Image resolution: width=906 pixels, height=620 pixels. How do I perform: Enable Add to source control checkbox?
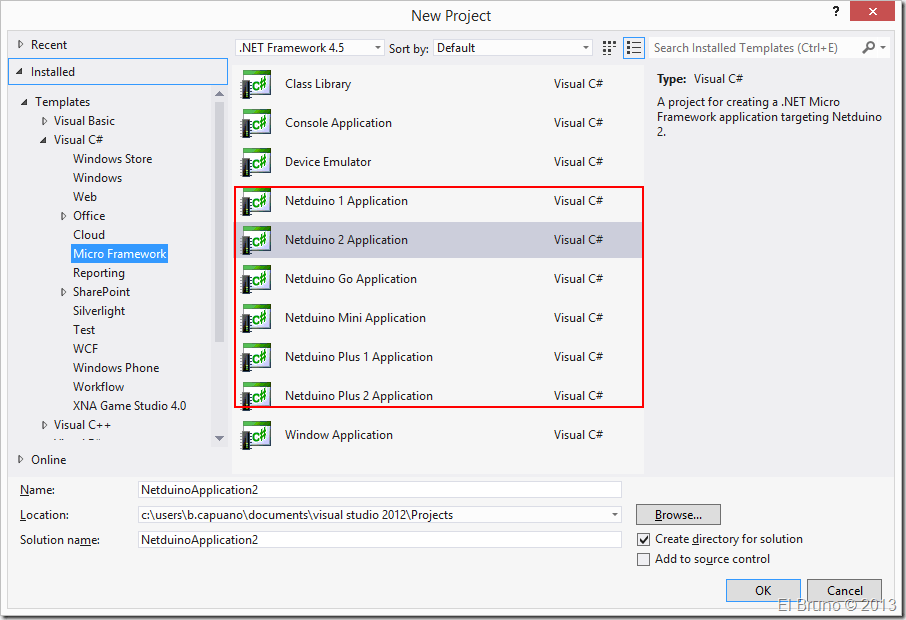pos(644,559)
